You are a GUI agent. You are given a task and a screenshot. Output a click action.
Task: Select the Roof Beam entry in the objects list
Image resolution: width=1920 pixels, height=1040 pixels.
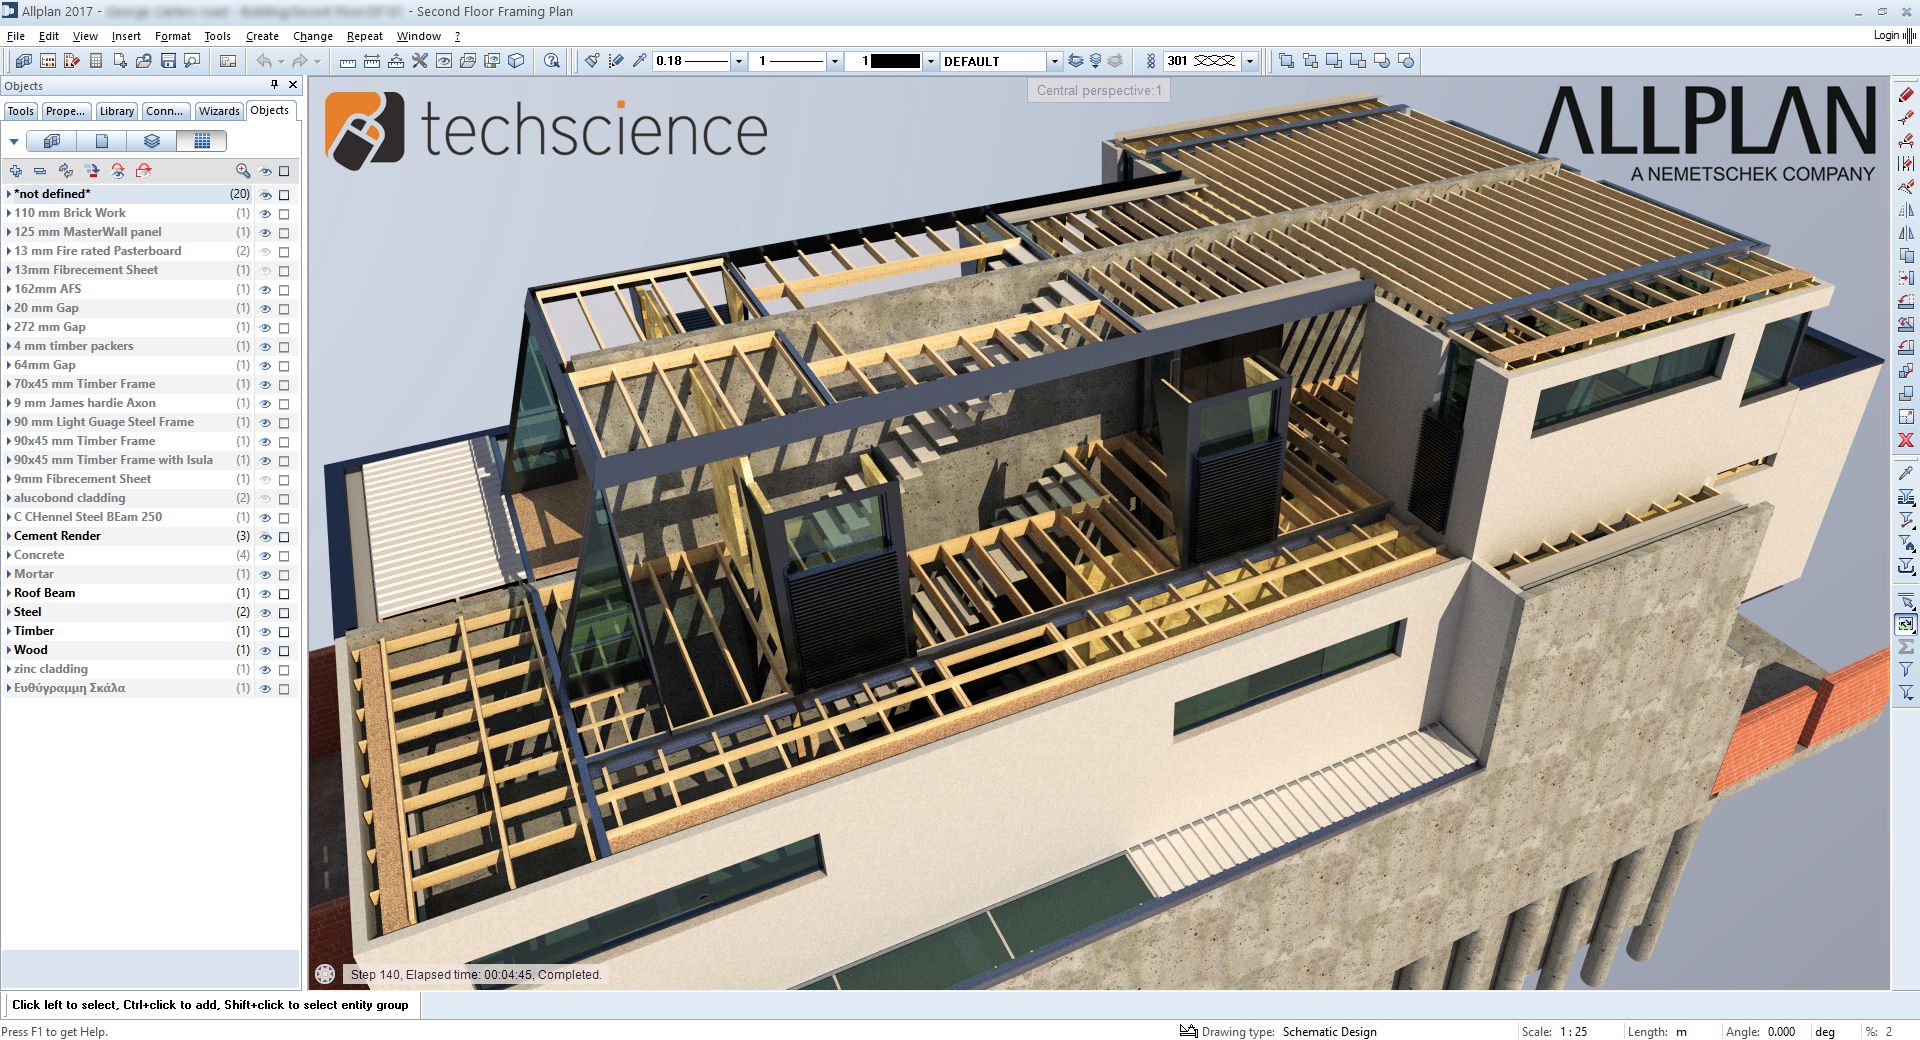tap(45, 592)
